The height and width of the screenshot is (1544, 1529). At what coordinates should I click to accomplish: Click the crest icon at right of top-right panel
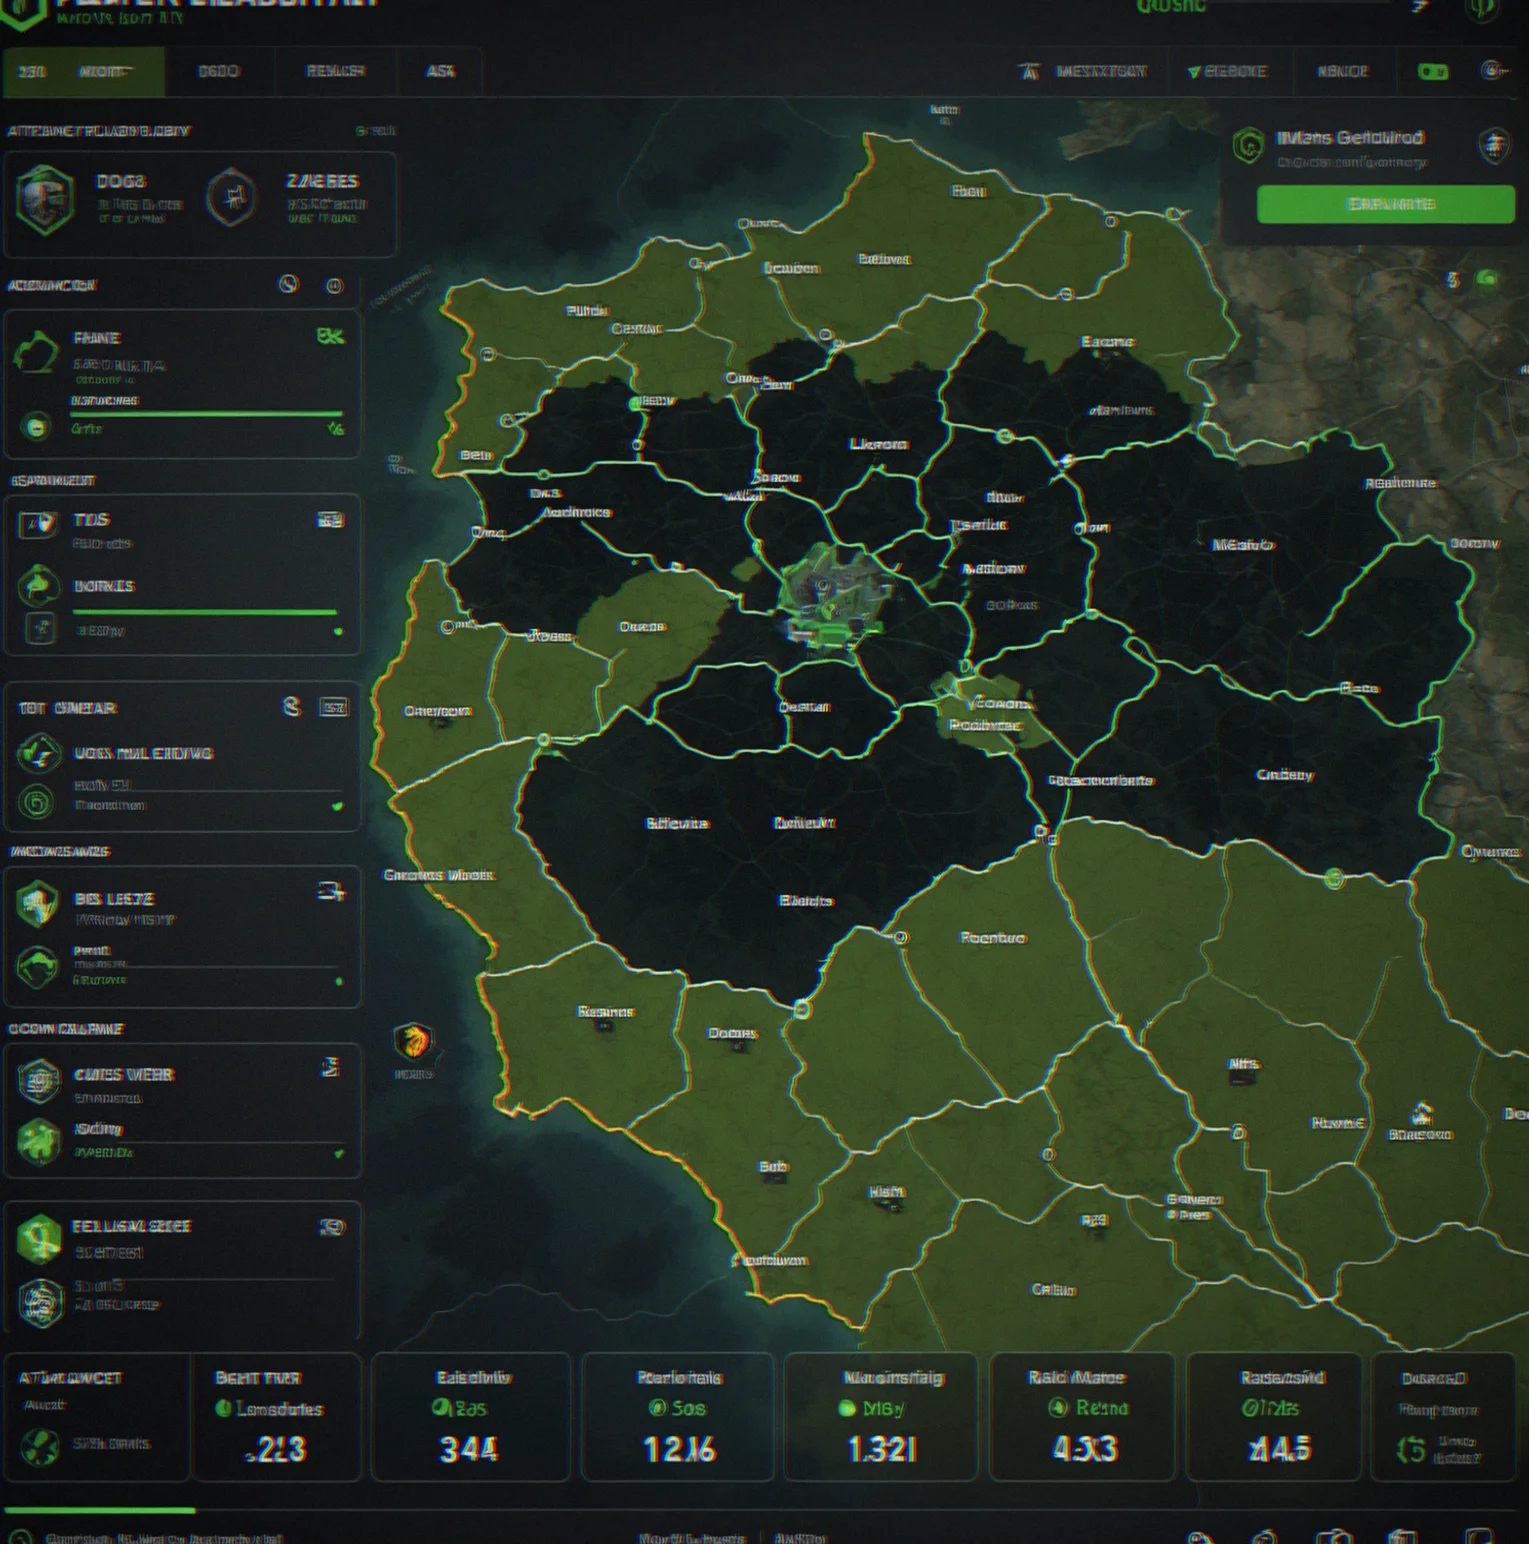(1494, 146)
